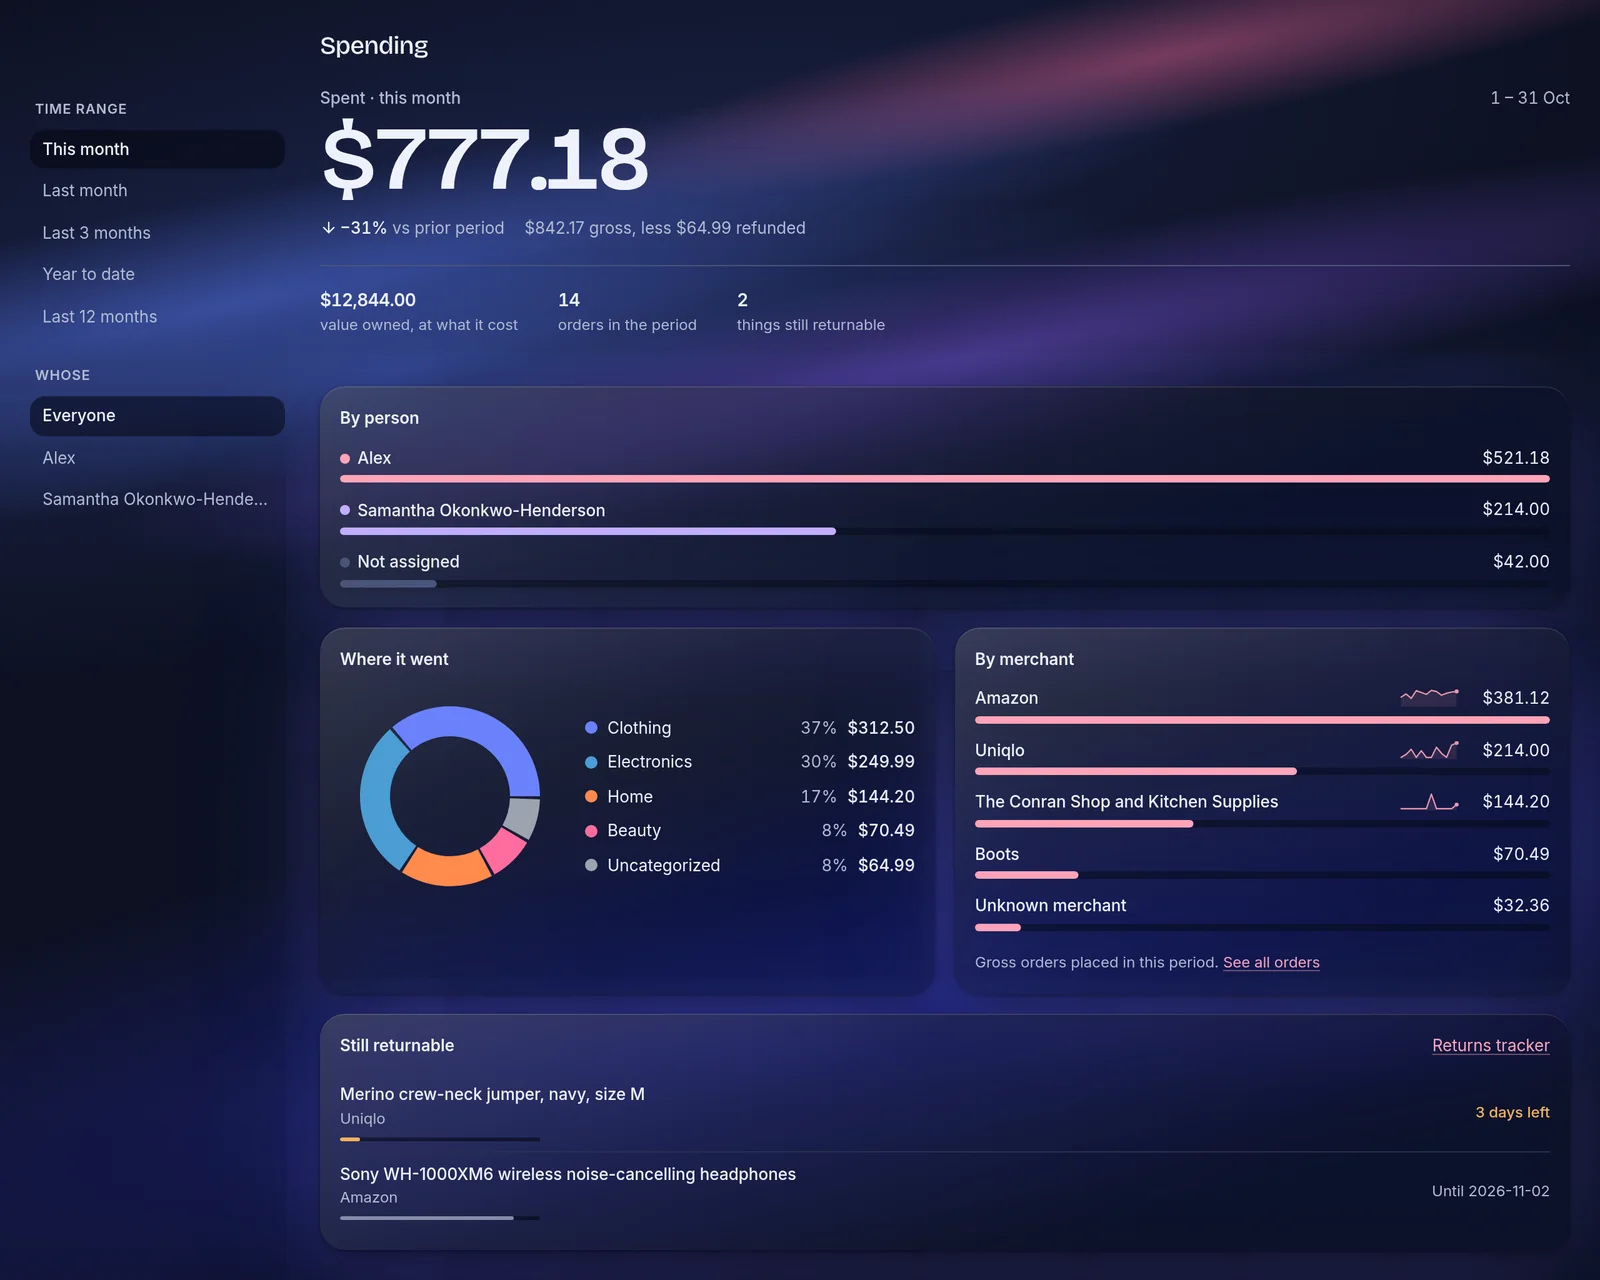Open Sony WH-1000XM6 headphones item

[x=568, y=1174]
